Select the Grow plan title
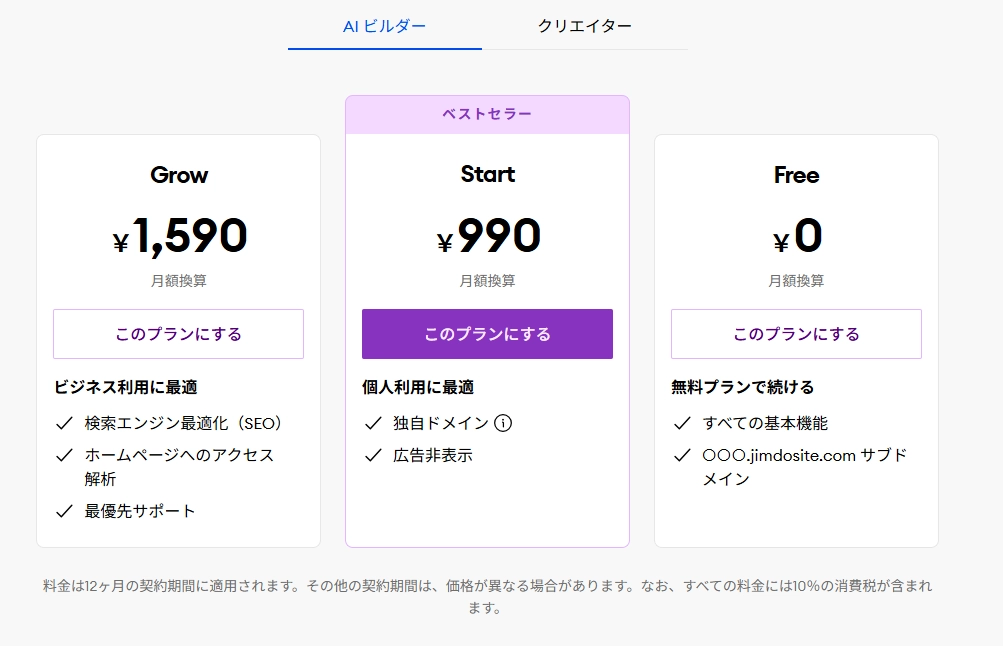The width and height of the screenshot is (1003, 646). coord(177,175)
